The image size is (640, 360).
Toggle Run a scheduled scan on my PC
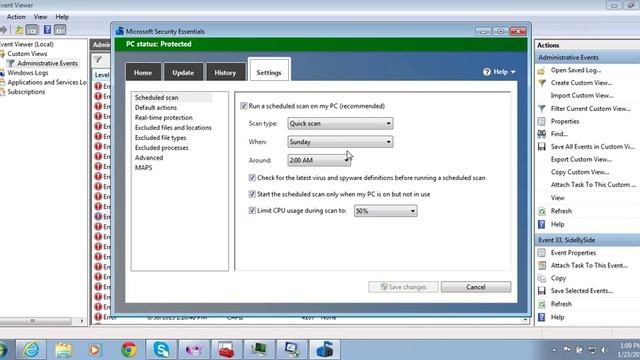[244, 106]
